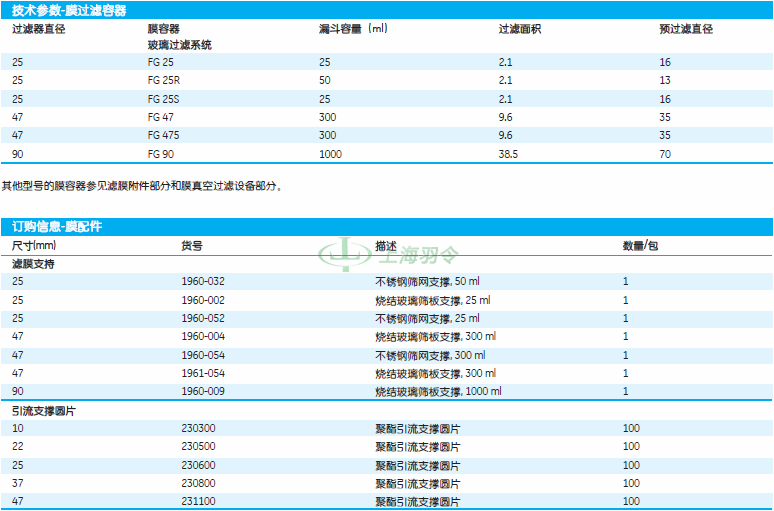Click the FG 25R model cell
The width and height of the screenshot is (774, 511).
point(163,80)
